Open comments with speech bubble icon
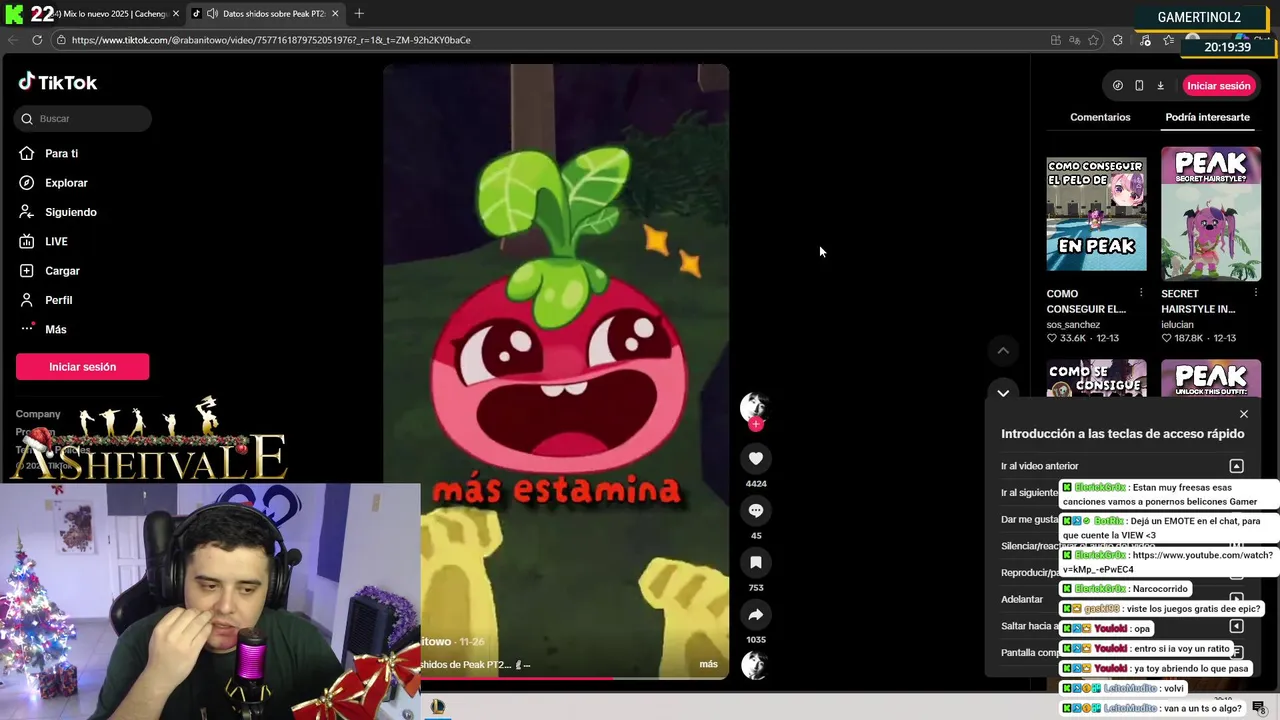This screenshot has height=720, width=1280. coord(756,510)
